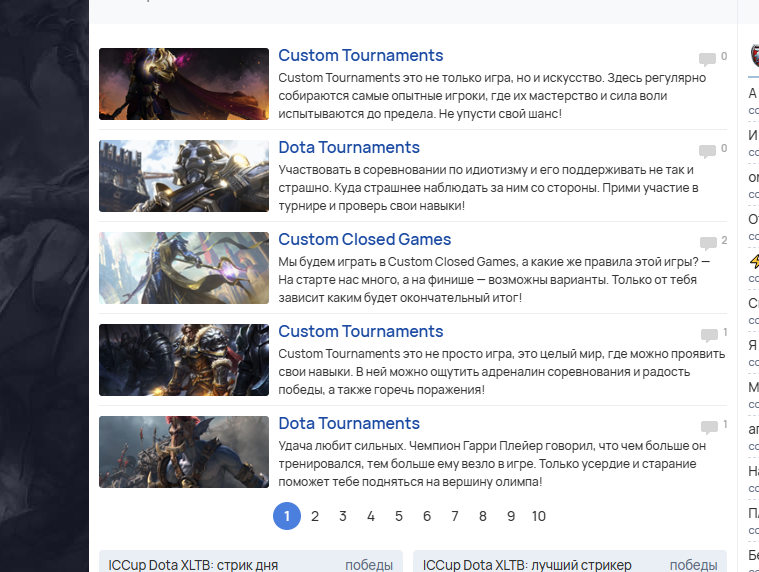This screenshot has height=572, width=759.
Task: Go to page 4 in pagination
Action: (x=371, y=516)
